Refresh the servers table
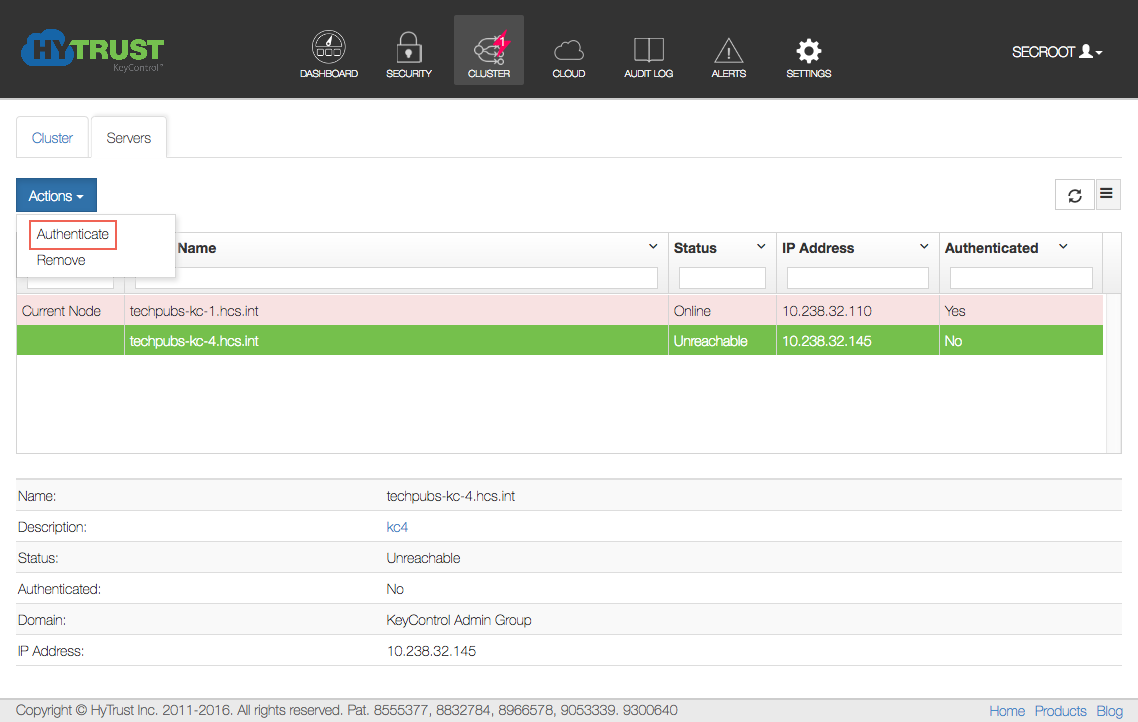The width and height of the screenshot is (1138, 722). point(1074,194)
